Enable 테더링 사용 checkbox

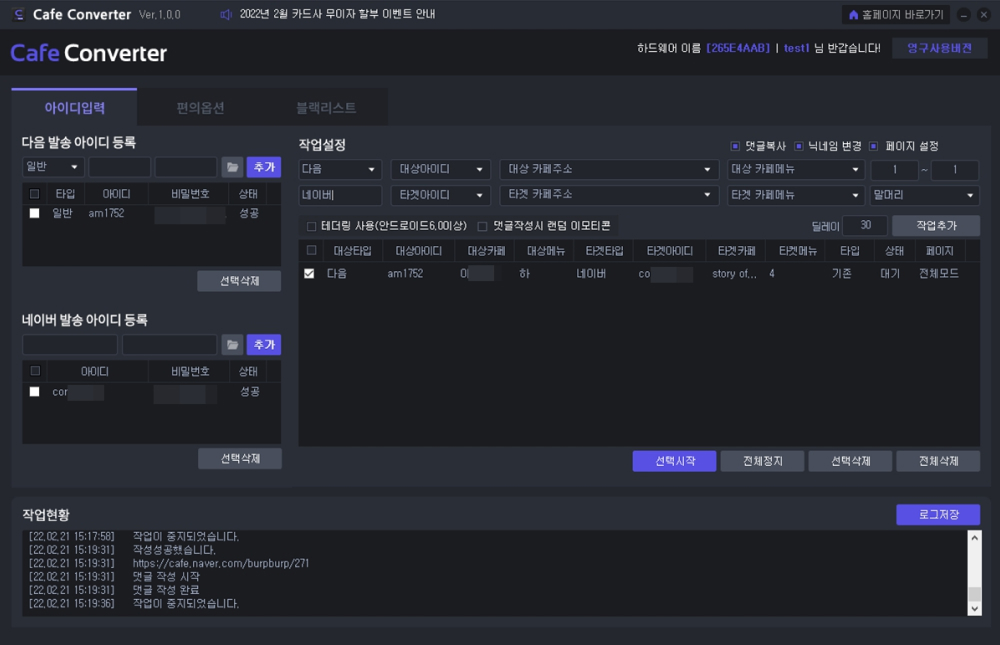[311, 226]
